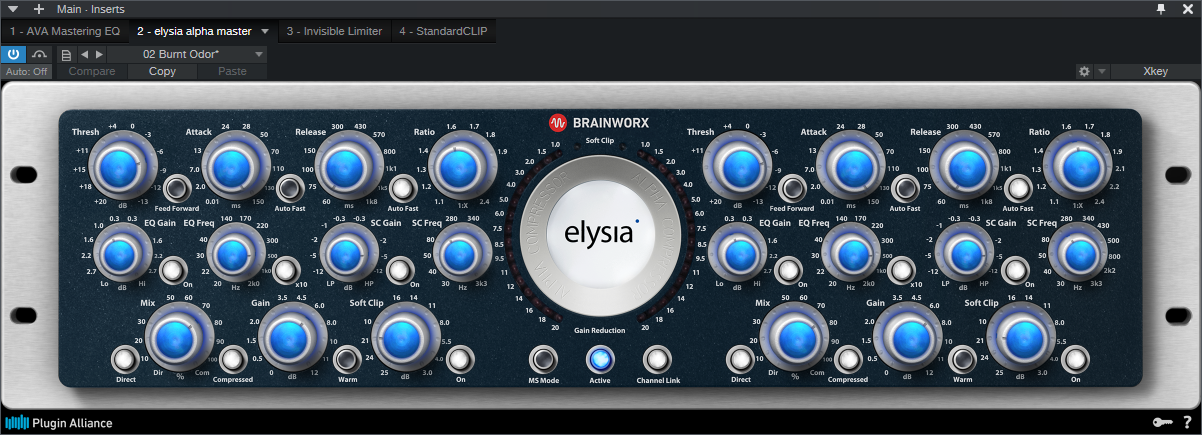Click left Mix Direct button
Screen dimensions: 1202x435
click(x=124, y=359)
